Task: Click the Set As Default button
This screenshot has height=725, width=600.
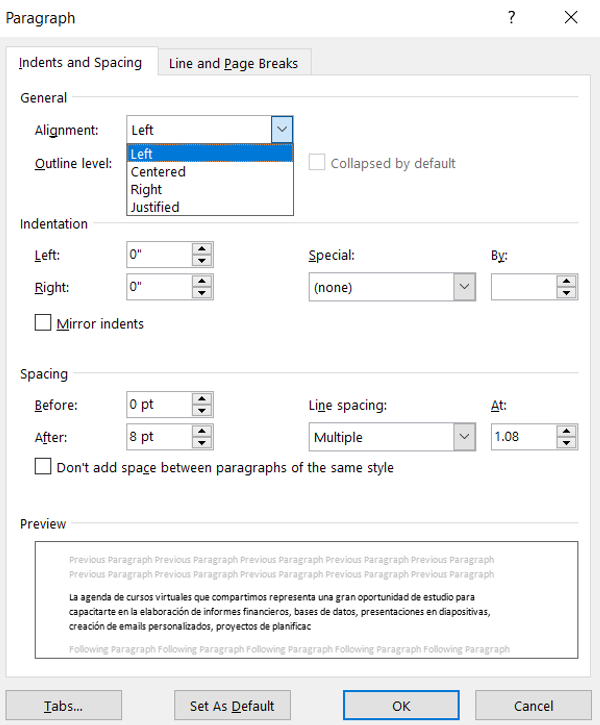Action: [x=233, y=706]
